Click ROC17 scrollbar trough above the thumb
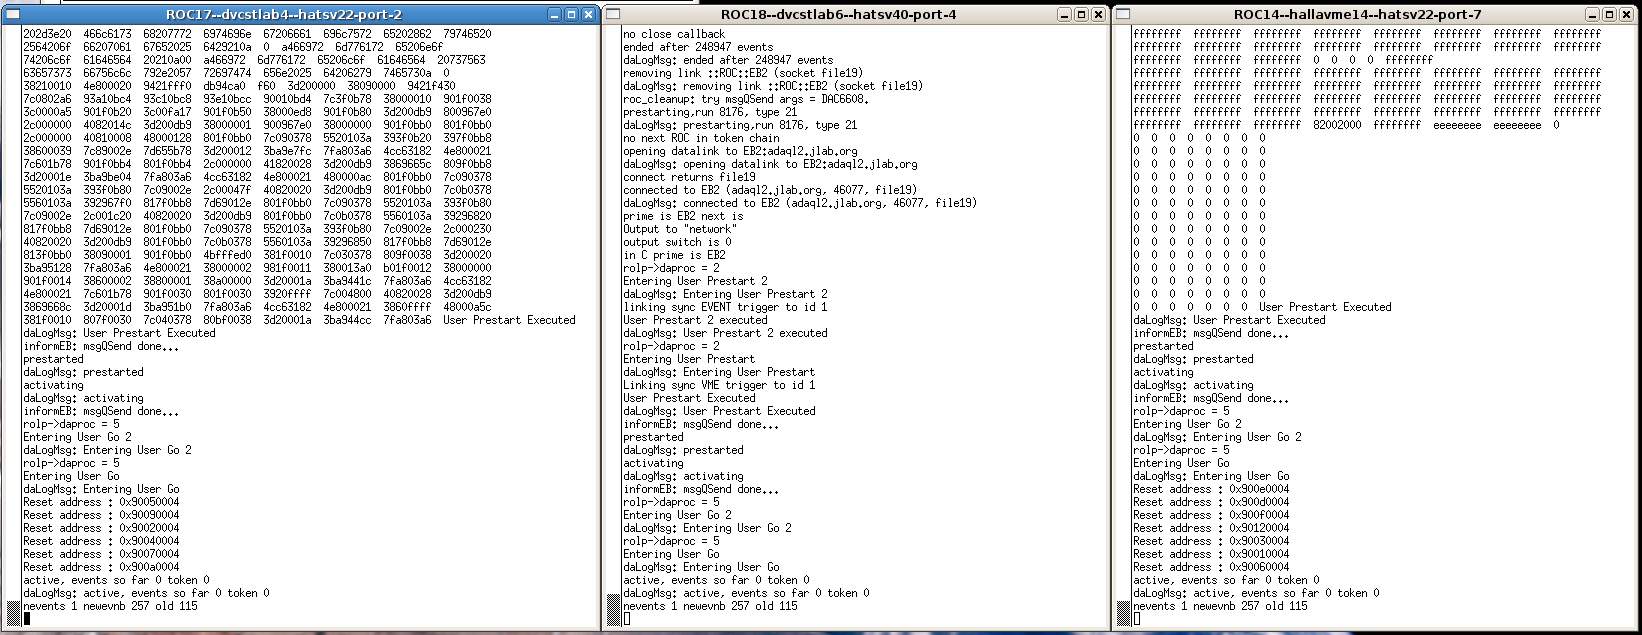1642x635 pixels. point(14,313)
